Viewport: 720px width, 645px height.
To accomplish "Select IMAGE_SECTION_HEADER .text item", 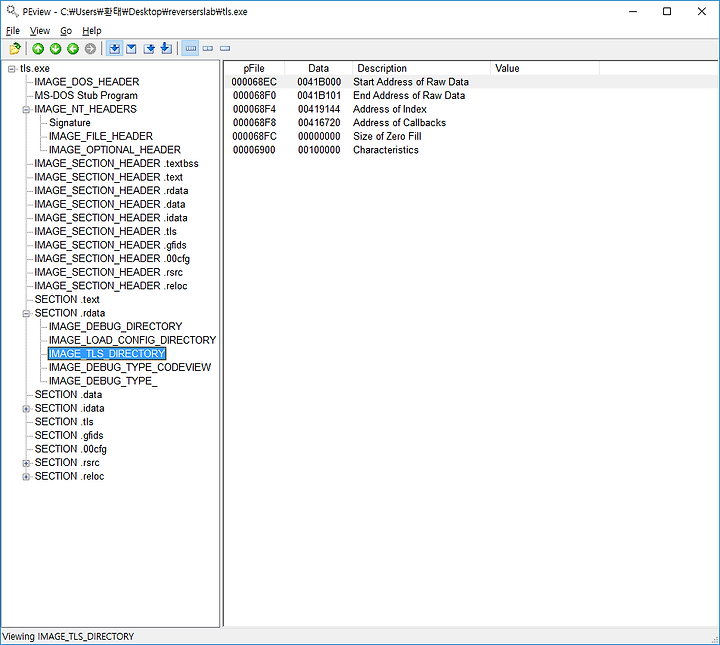I will coord(108,177).
